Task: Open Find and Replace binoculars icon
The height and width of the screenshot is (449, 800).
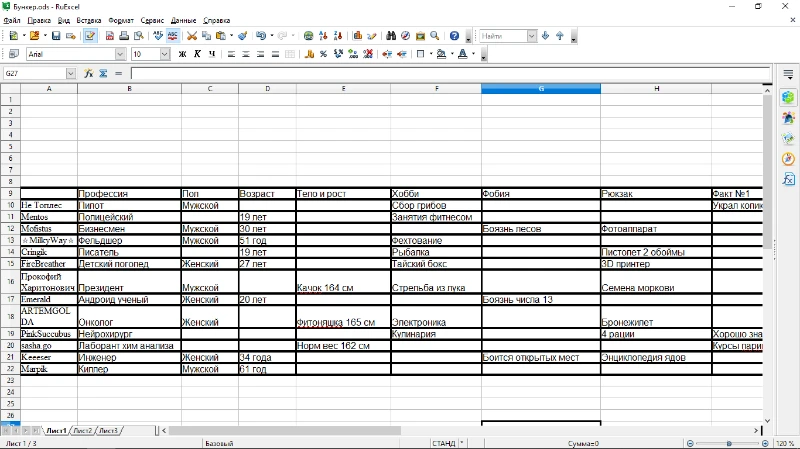Action: (391, 36)
